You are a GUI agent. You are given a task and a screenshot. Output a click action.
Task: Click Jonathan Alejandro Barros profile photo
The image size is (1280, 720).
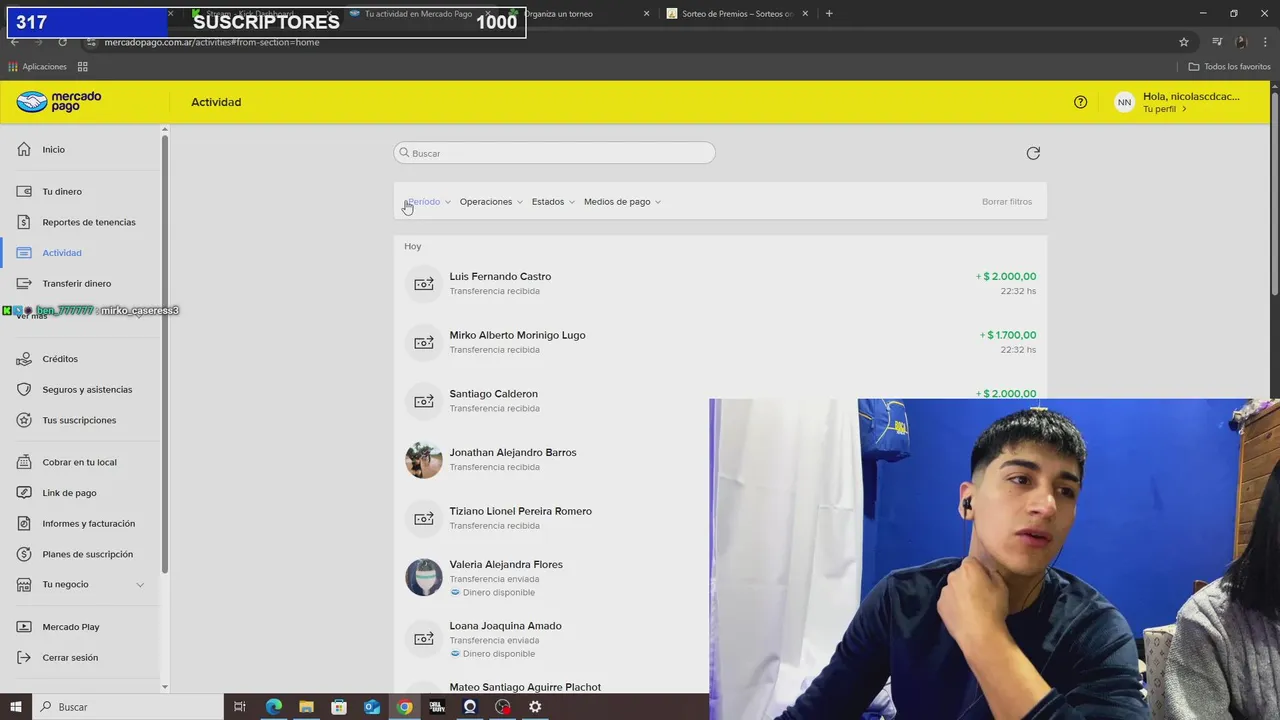pos(424,460)
